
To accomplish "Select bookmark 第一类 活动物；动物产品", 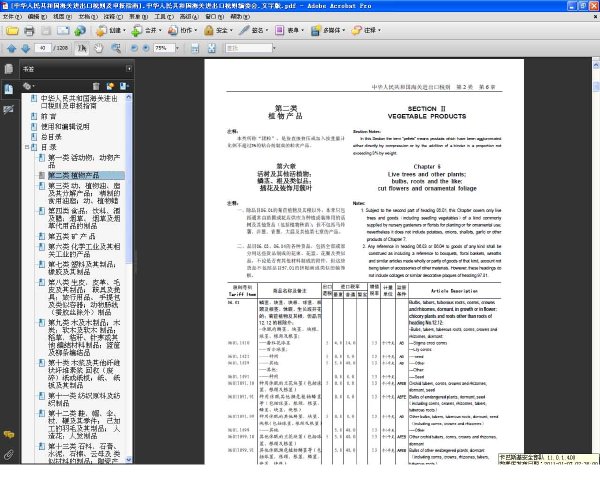I will 84,161.
